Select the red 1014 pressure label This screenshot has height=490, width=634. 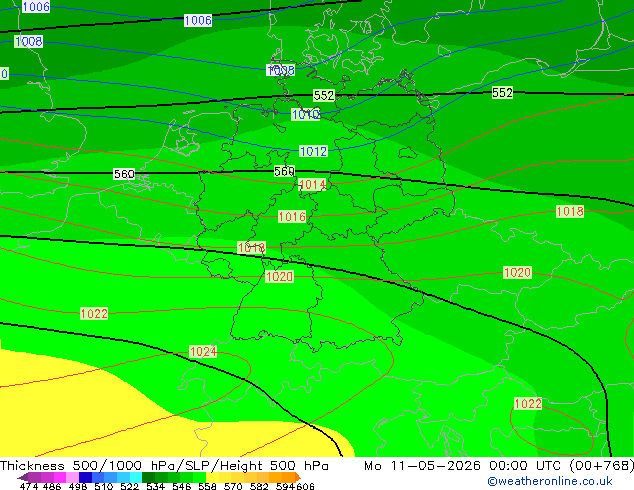312,185
